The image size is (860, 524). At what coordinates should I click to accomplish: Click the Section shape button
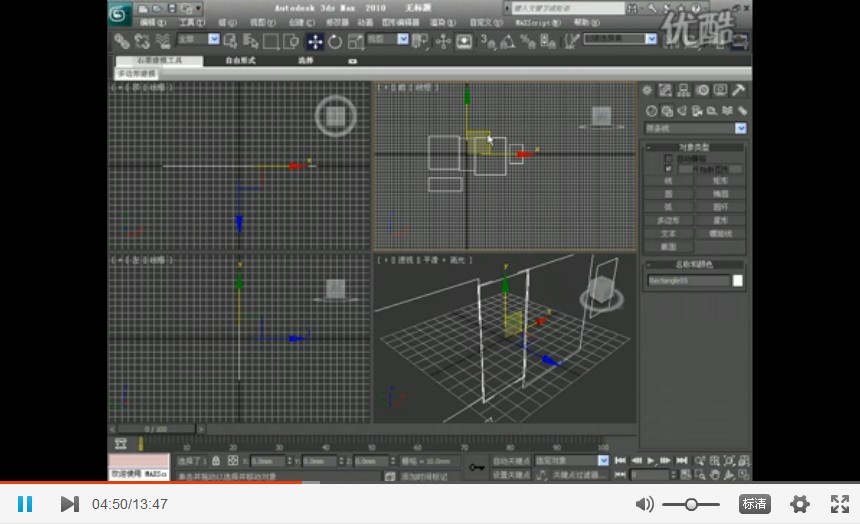coord(668,247)
